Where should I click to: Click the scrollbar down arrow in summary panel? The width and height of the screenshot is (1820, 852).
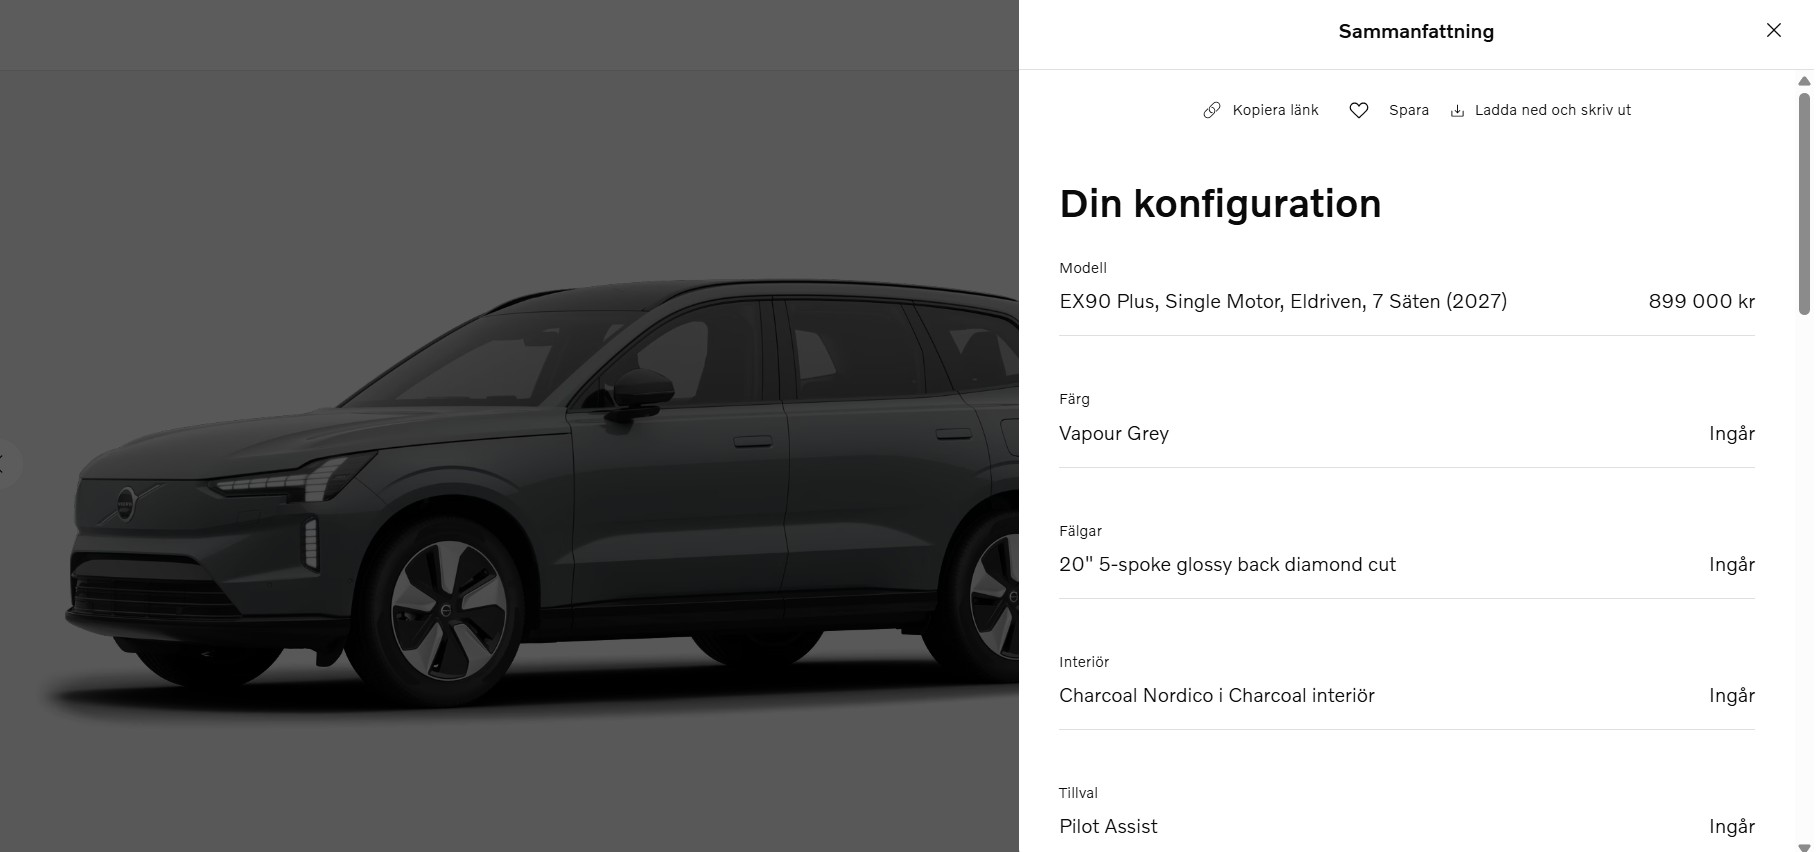coord(1804,846)
